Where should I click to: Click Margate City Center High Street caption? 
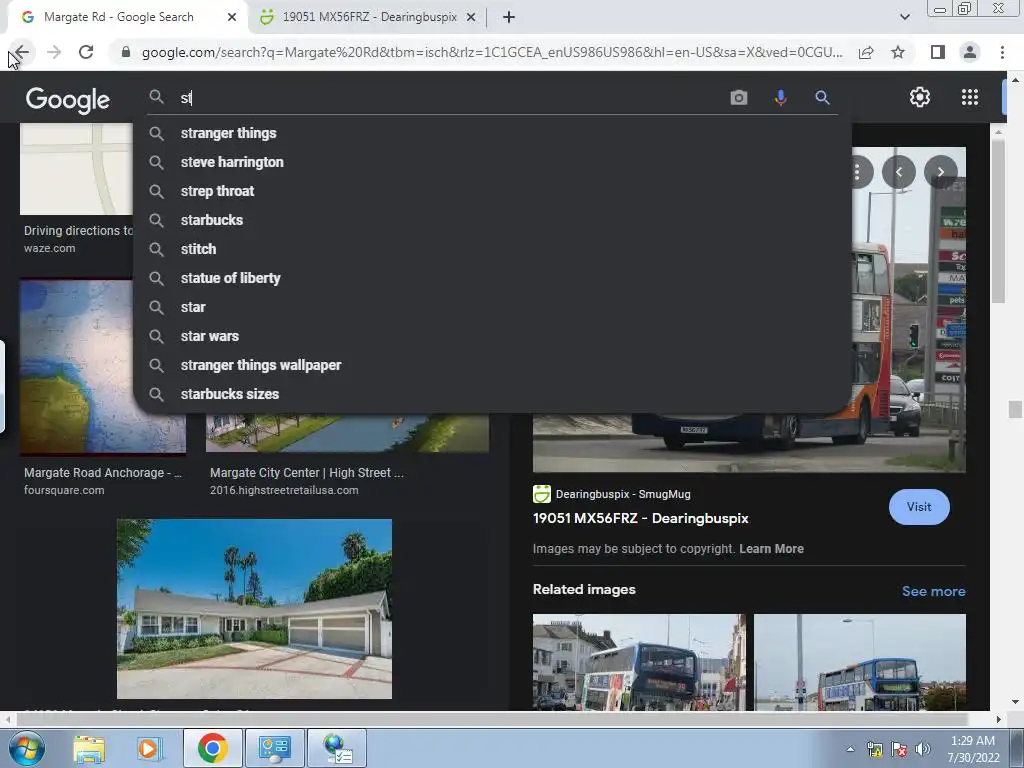click(x=307, y=473)
